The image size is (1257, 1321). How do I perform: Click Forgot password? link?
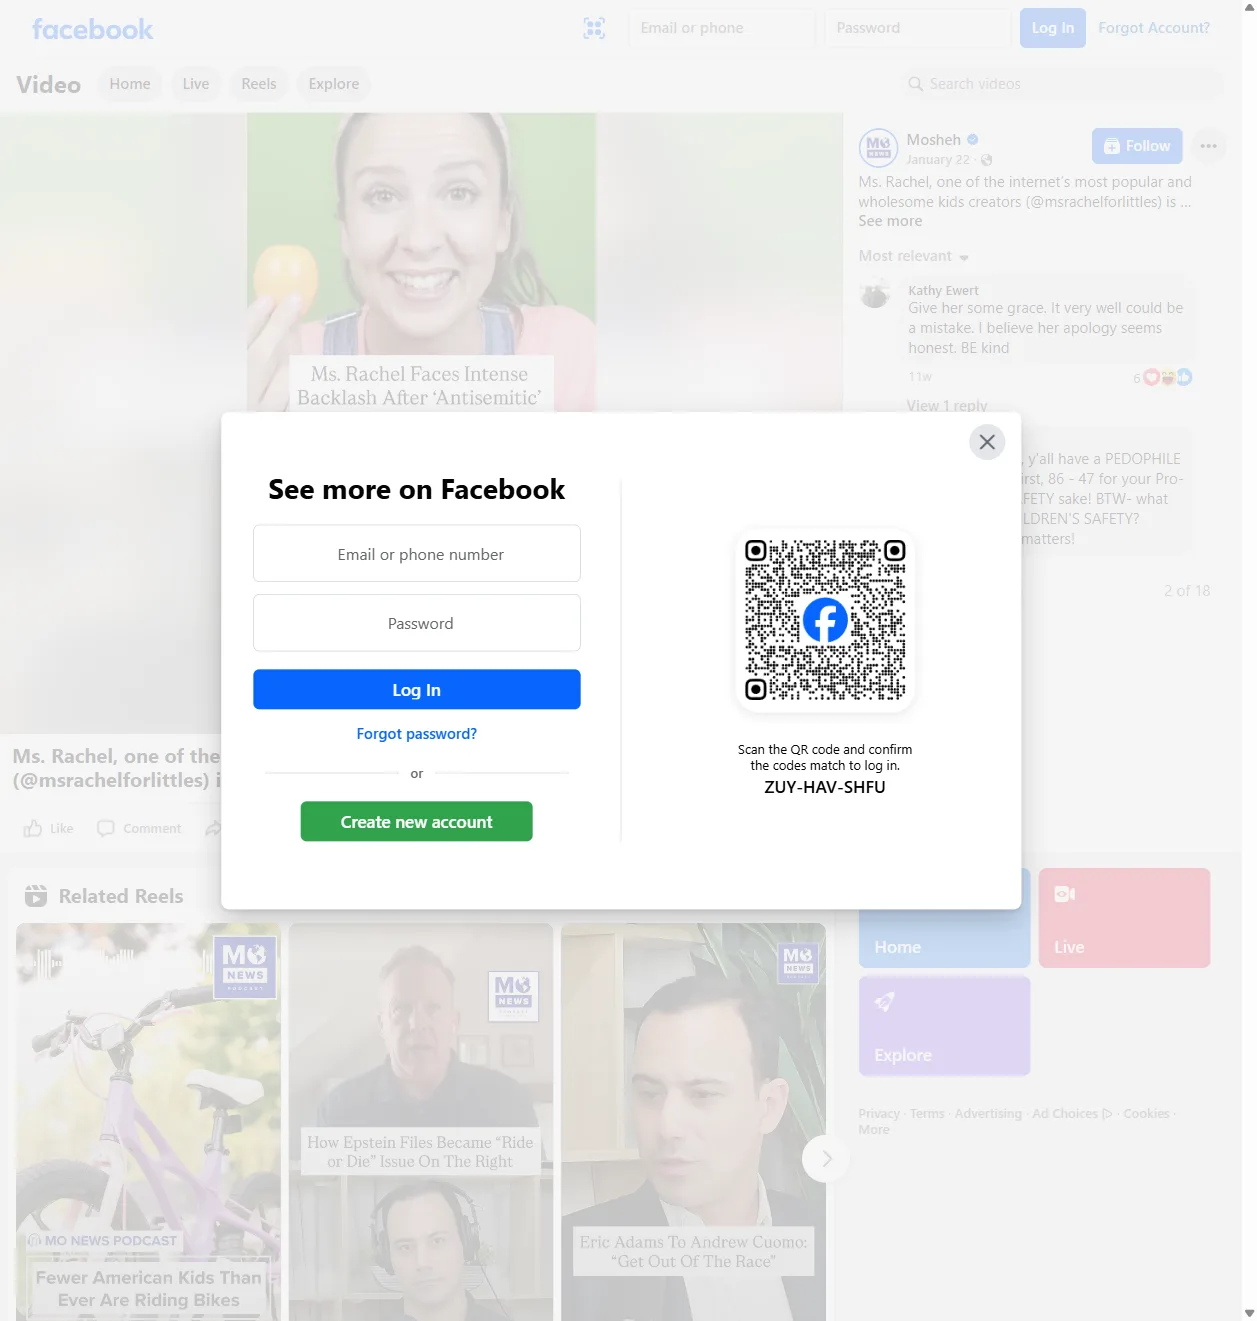417,734
